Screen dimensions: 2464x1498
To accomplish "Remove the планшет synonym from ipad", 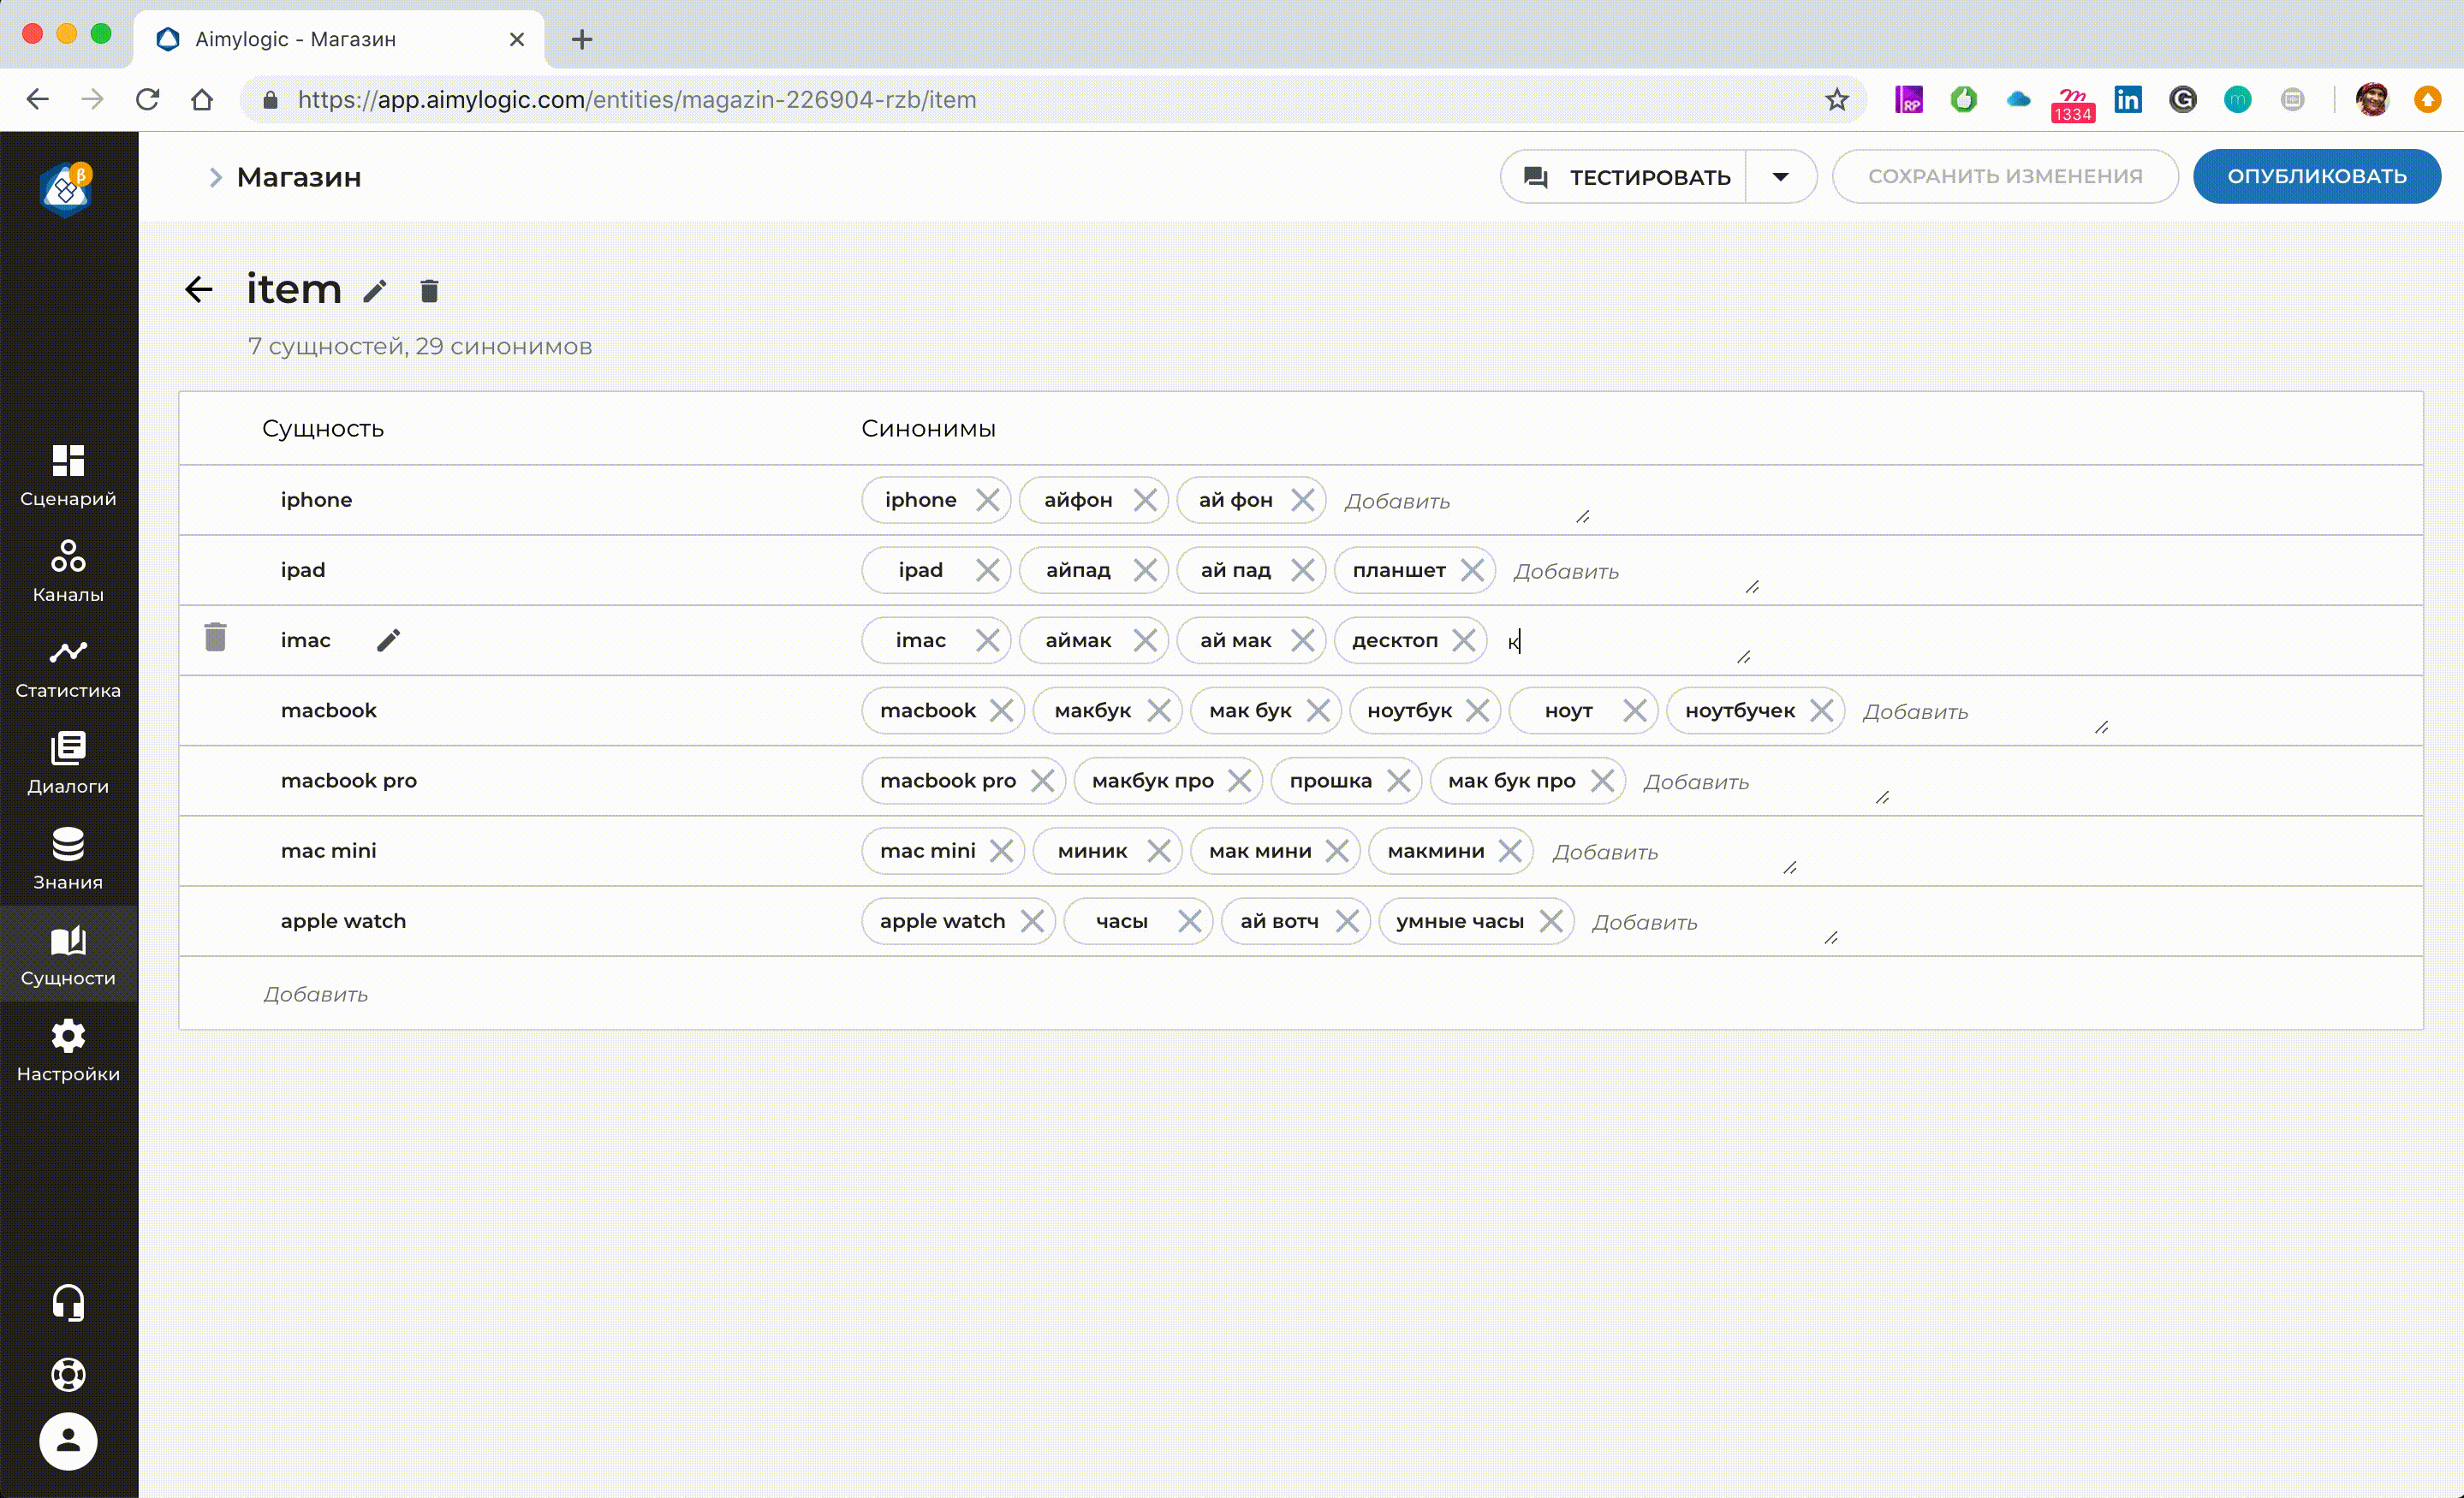I will [x=1472, y=570].
